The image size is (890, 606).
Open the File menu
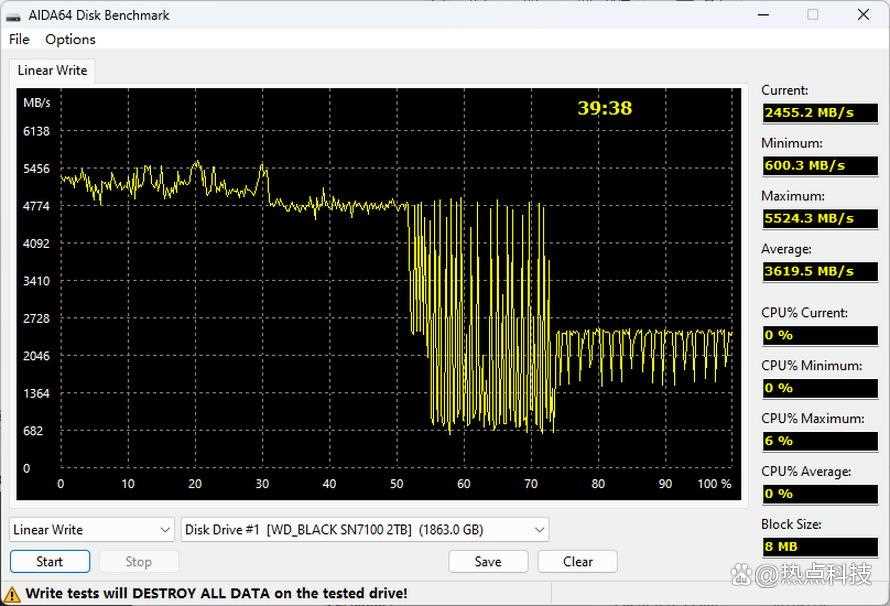pos(19,39)
